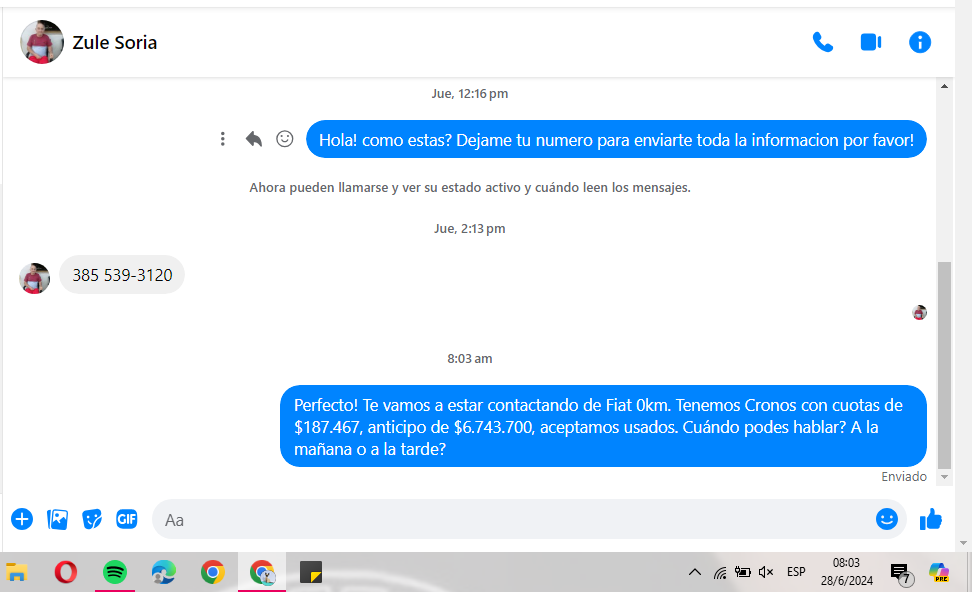Click the 8:03 am timestamp
The width and height of the screenshot is (972, 592).
470,359
